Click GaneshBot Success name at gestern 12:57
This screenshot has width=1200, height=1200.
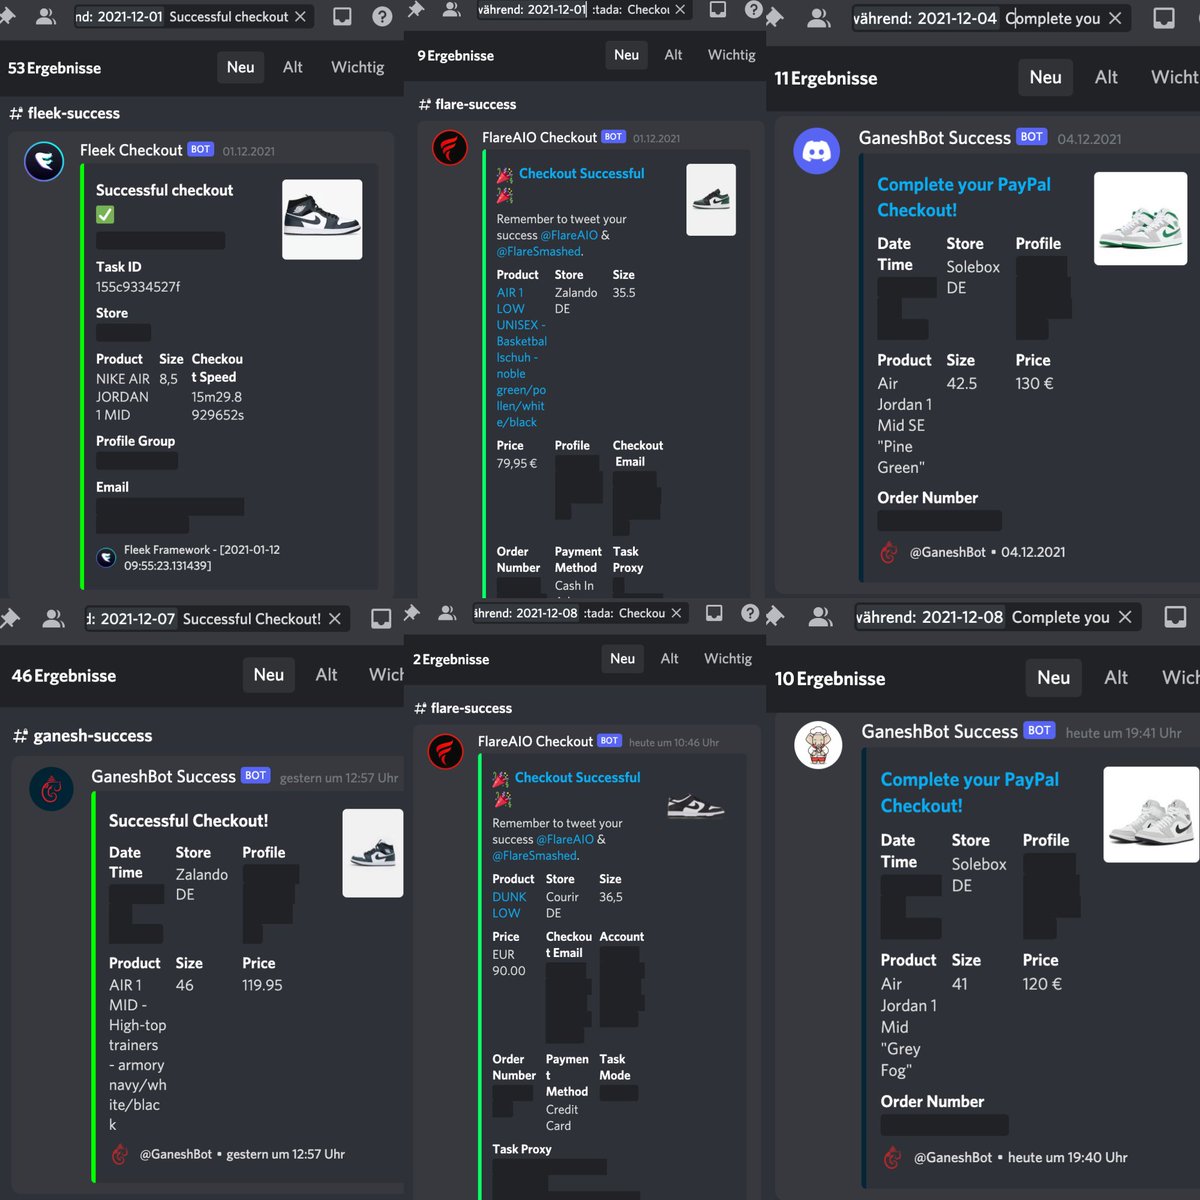[x=163, y=776]
